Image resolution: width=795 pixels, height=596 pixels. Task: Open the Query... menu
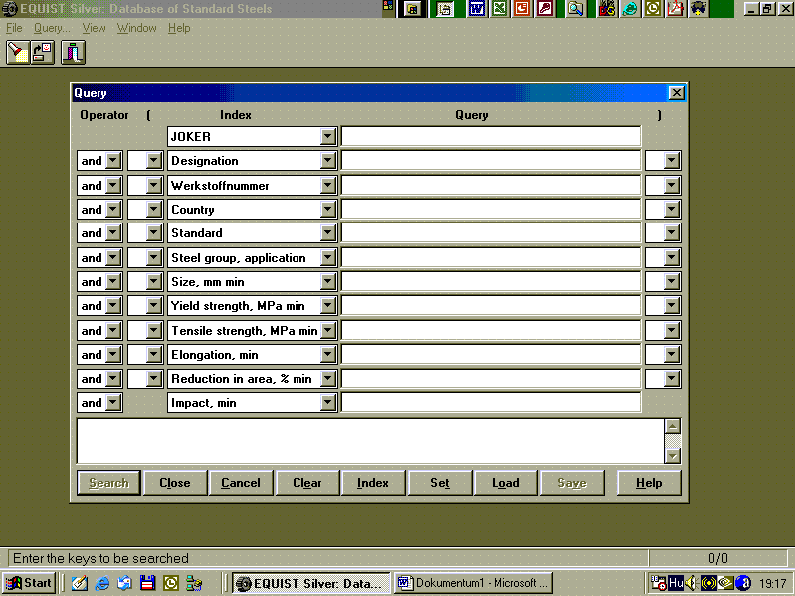point(52,28)
